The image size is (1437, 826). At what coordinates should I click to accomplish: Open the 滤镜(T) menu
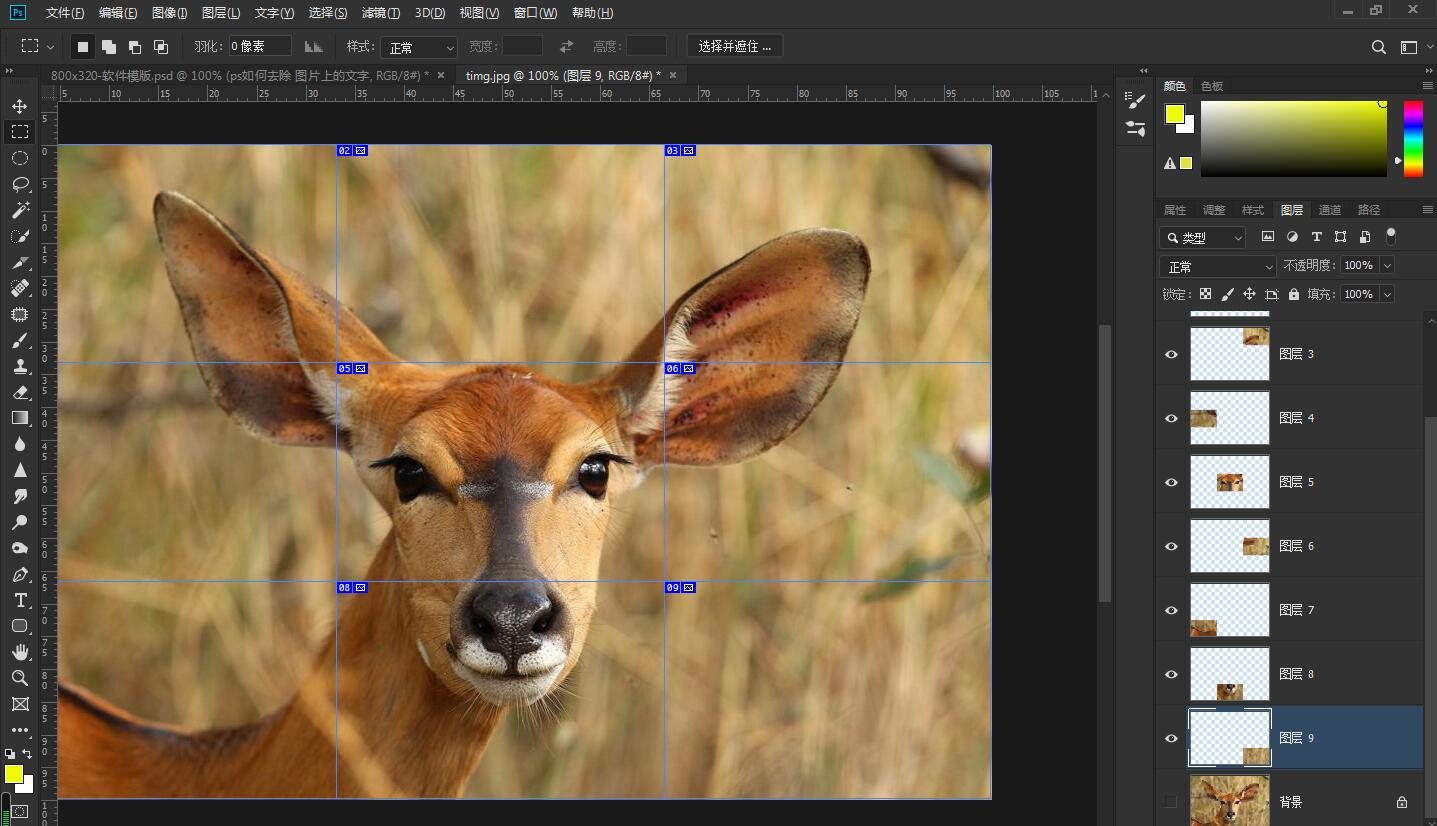(x=381, y=13)
